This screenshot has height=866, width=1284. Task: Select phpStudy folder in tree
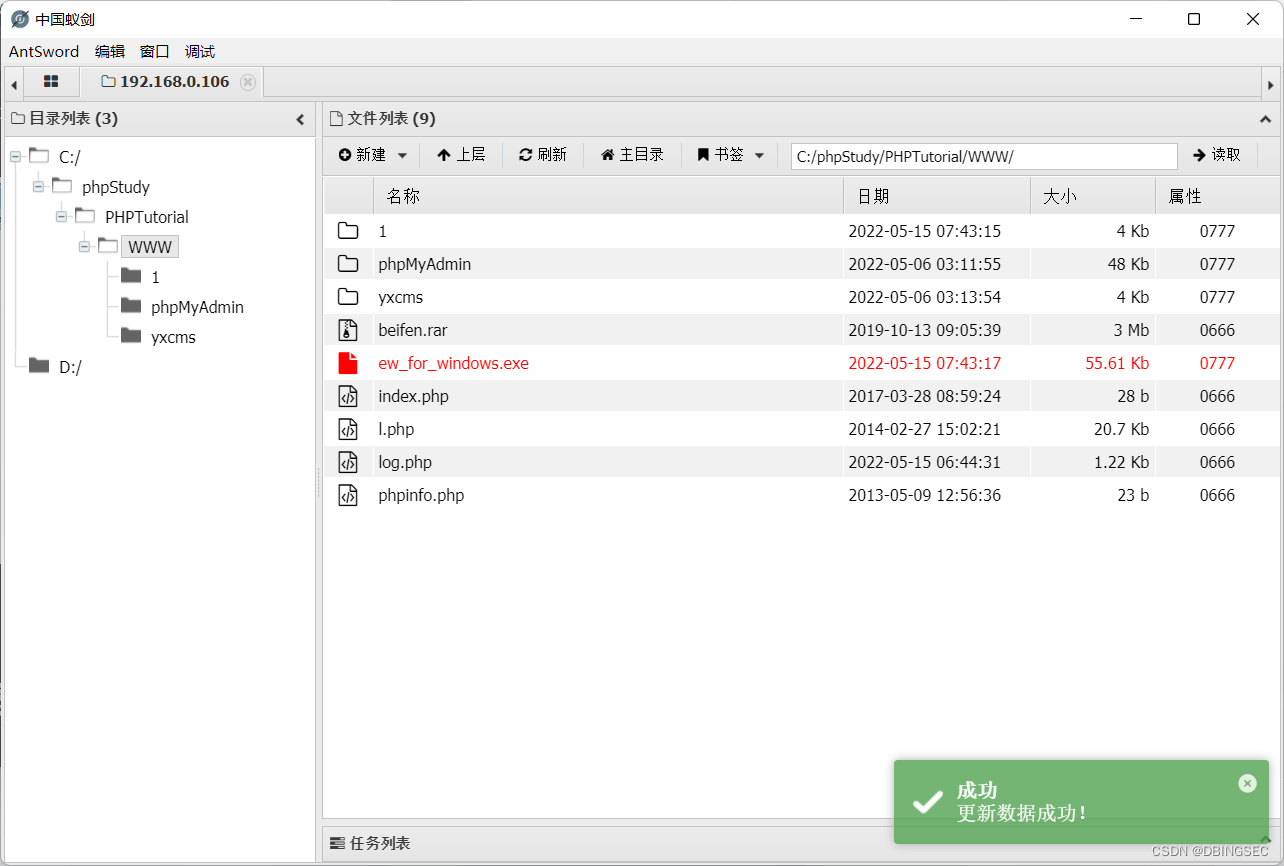coord(116,187)
